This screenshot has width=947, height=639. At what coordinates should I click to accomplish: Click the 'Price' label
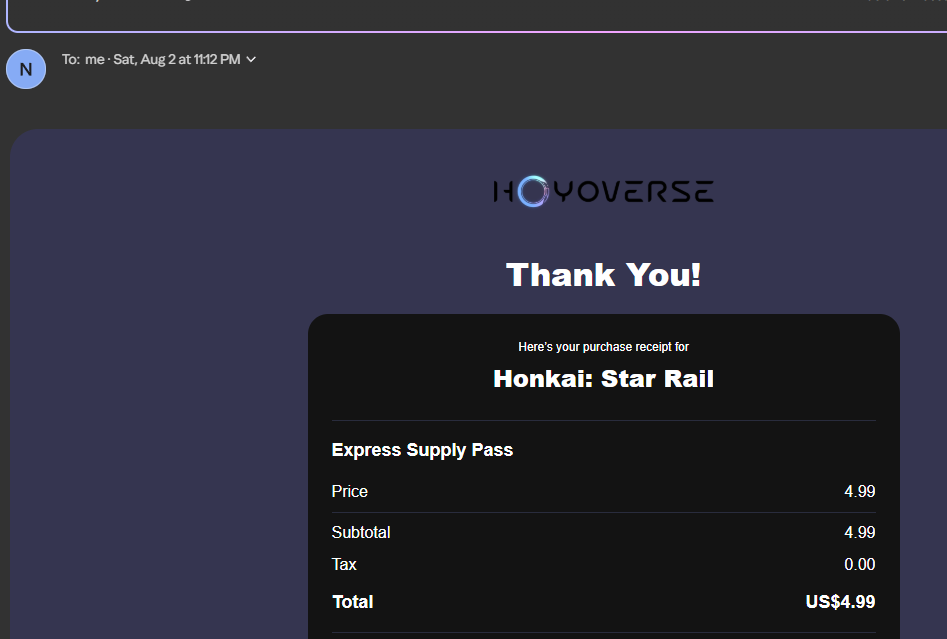pos(350,491)
